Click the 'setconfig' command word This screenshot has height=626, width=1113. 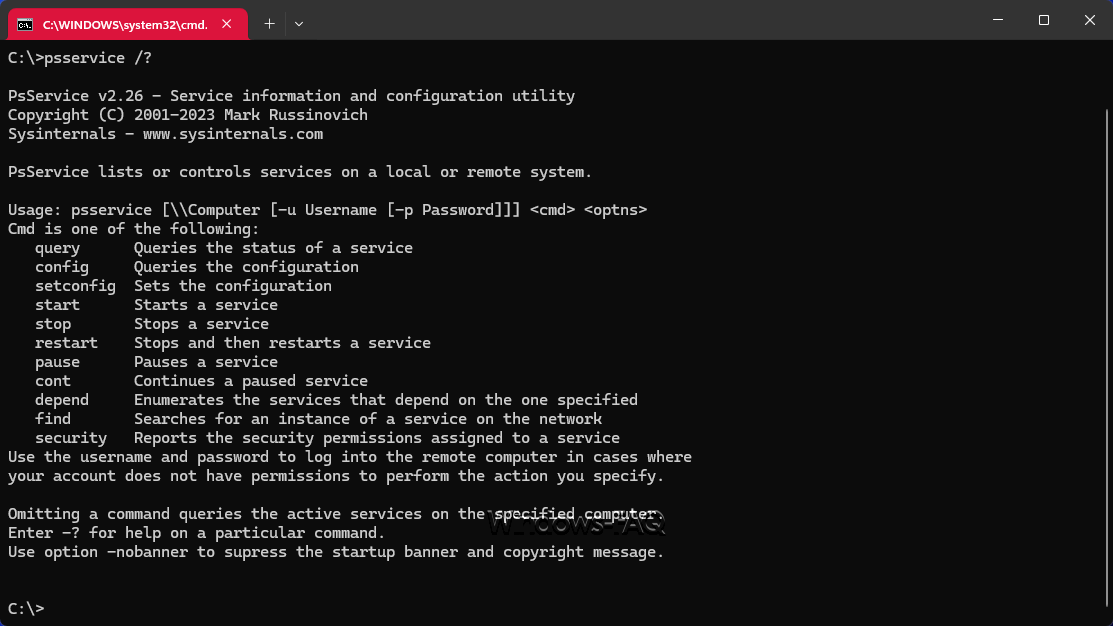point(75,286)
